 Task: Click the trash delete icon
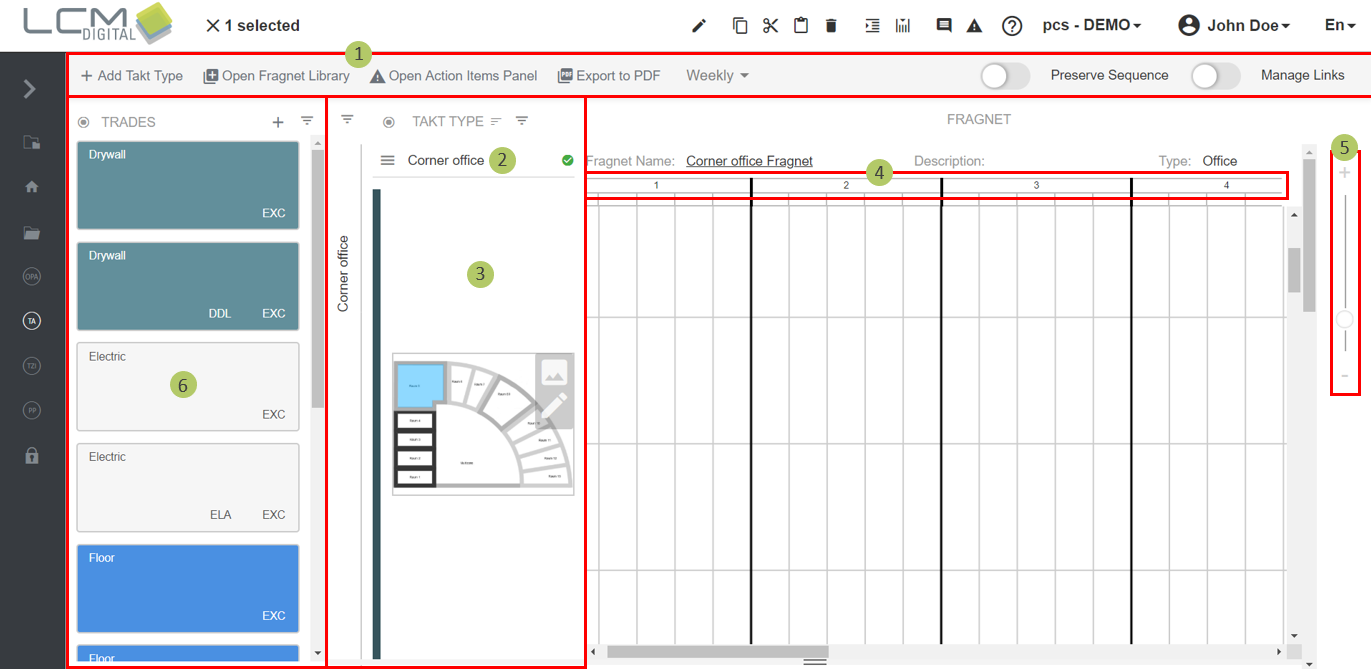831,26
